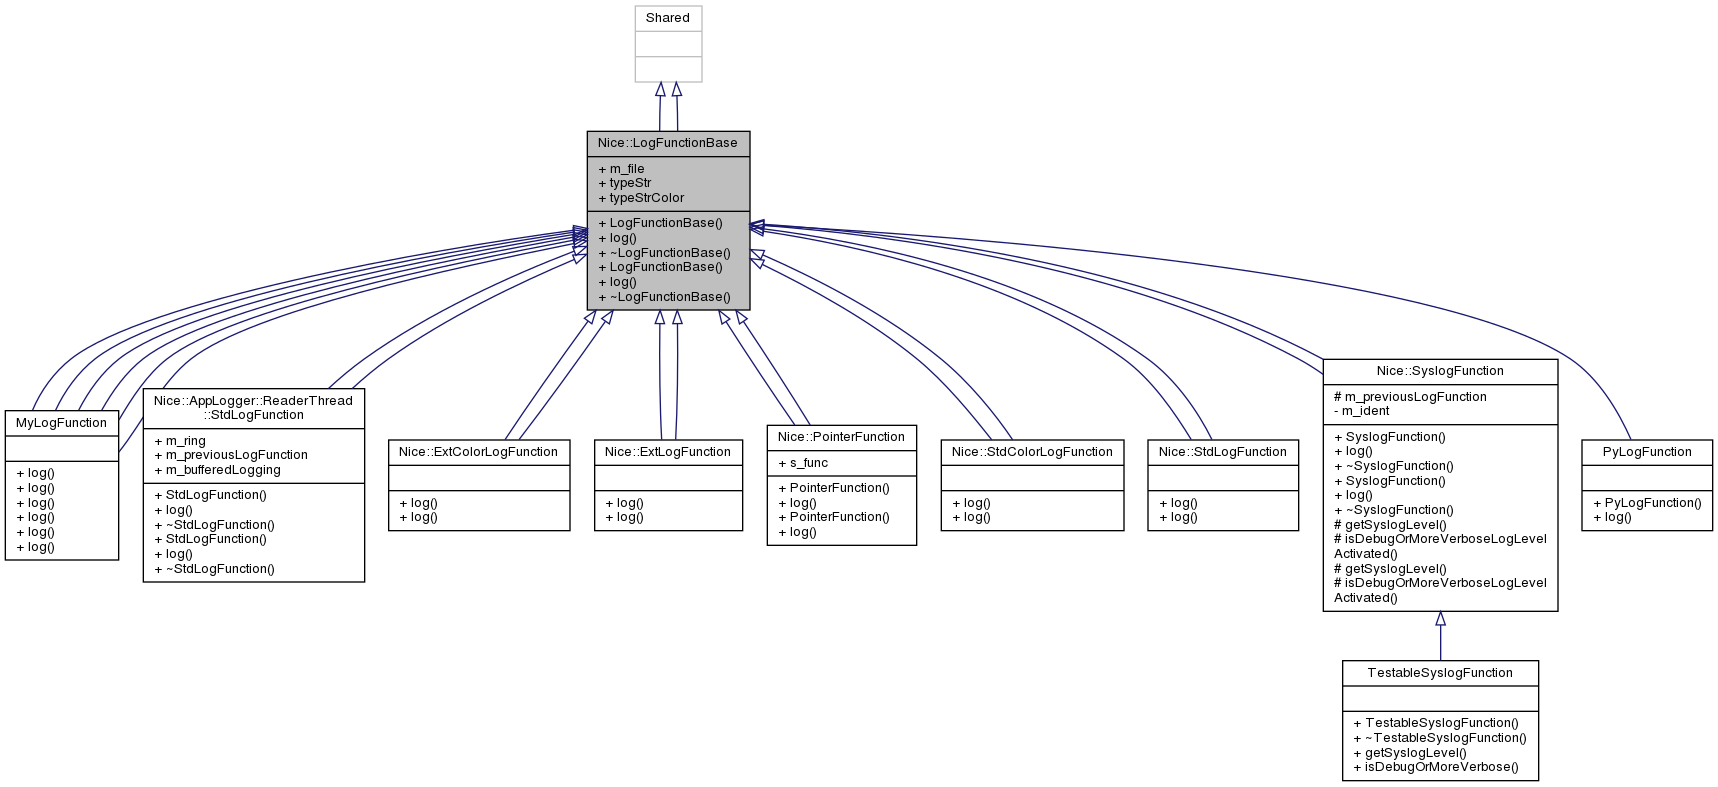Click the '+ TestableSyslogFunction()' constructor entry
1718x787 pixels.
click(1436, 723)
